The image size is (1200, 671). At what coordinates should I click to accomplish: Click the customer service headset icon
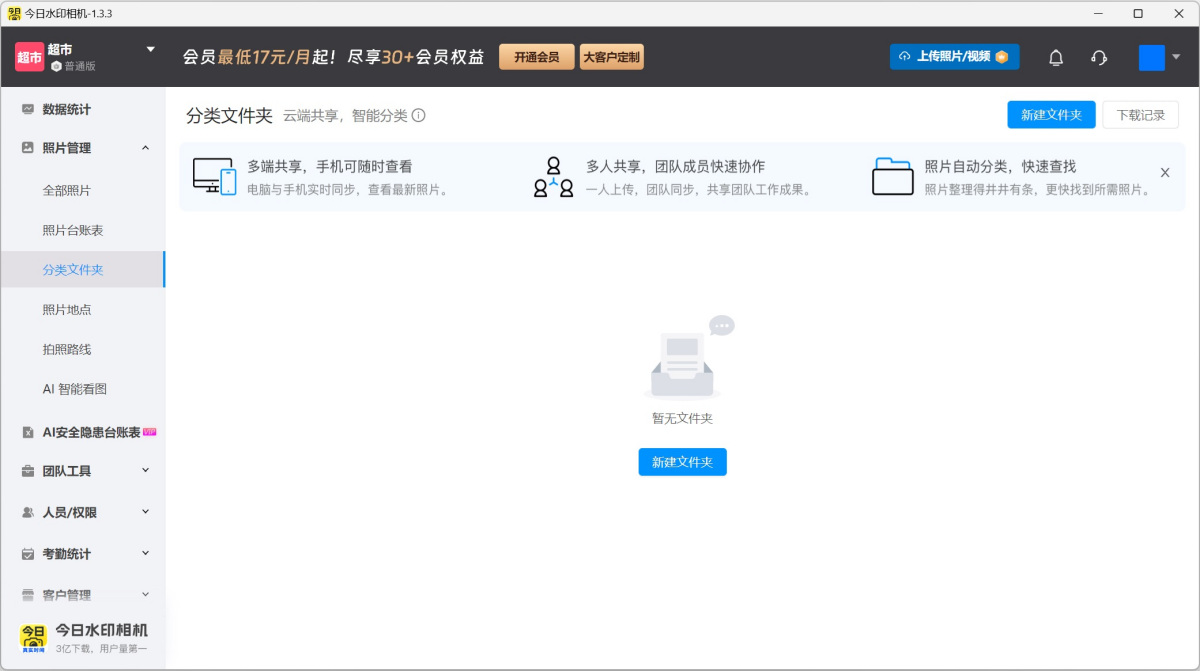[x=1098, y=57]
